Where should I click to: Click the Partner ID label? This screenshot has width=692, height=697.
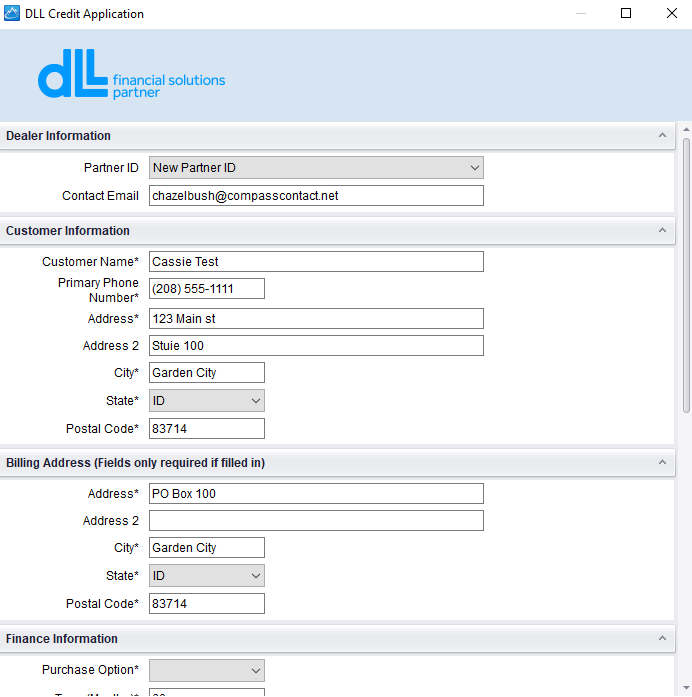click(x=111, y=168)
